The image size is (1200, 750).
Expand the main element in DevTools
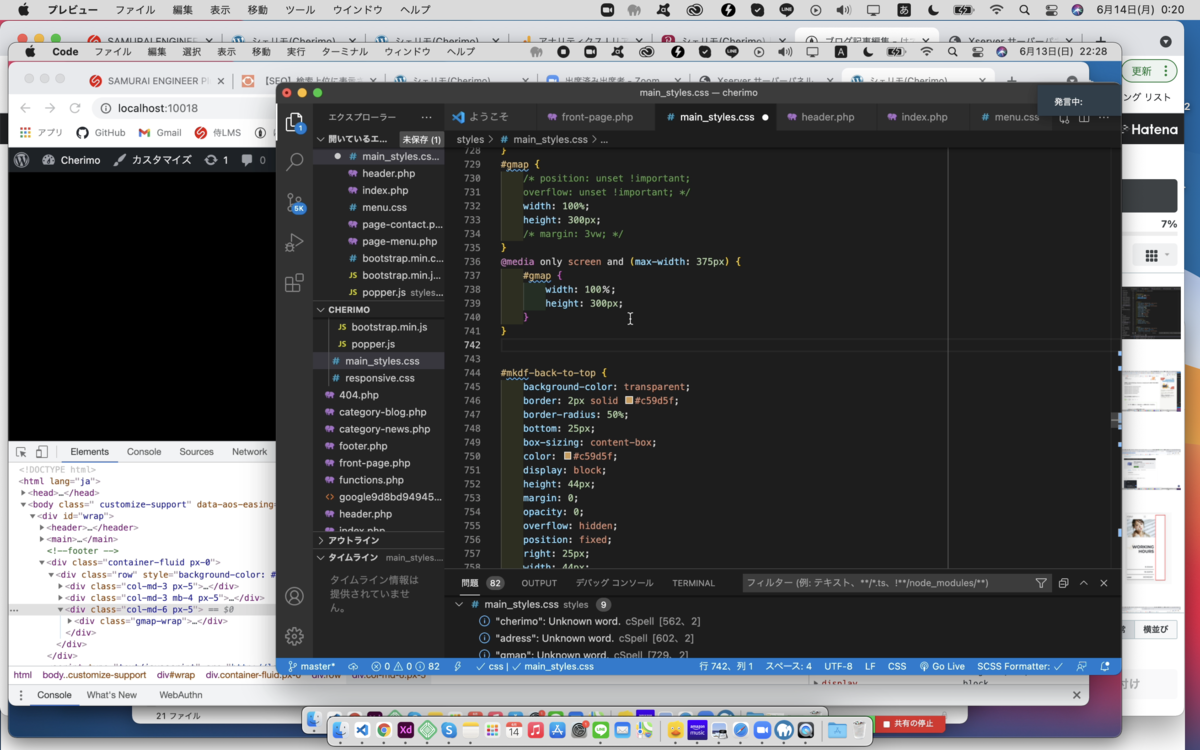pos(42,540)
